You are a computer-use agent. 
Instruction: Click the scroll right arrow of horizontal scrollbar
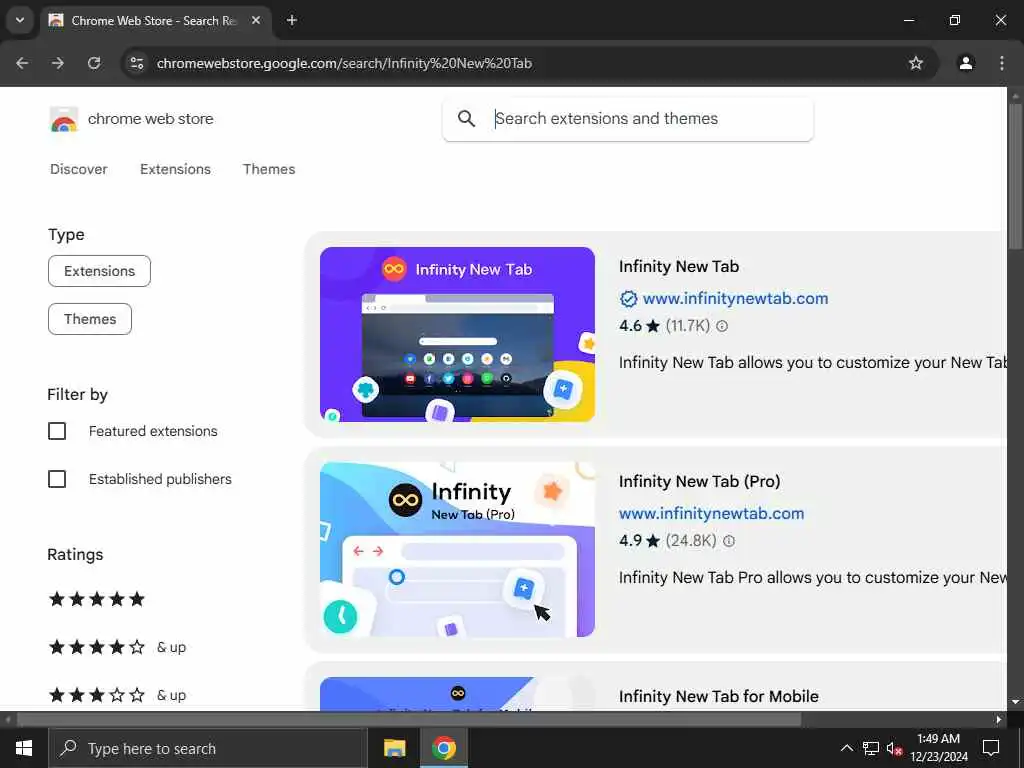pyautogui.click(x=999, y=720)
